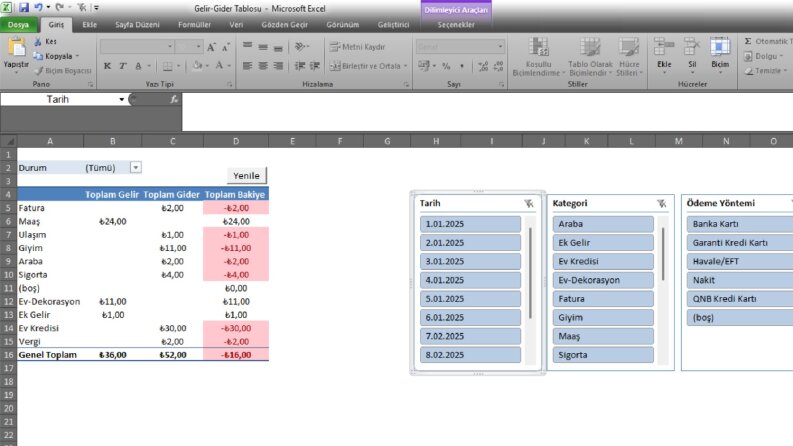Click the text orientation icon
The width and height of the screenshot is (793, 446).
[x=301, y=47]
